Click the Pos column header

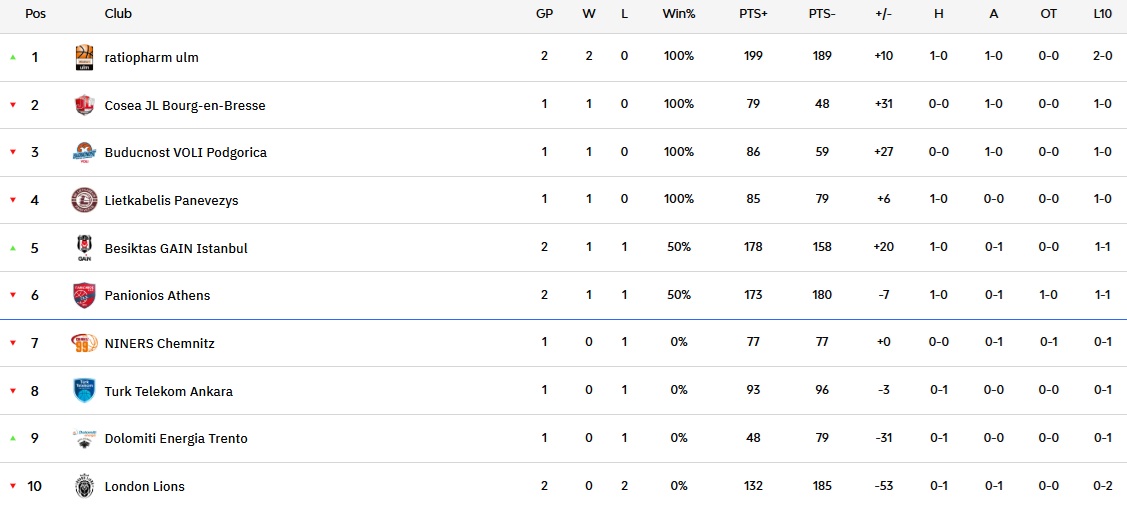pyautogui.click(x=35, y=14)
